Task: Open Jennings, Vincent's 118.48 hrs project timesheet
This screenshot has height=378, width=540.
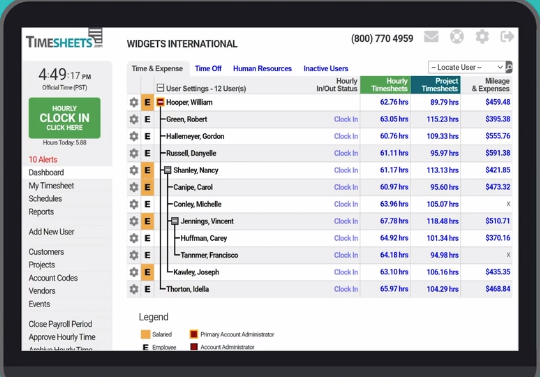Action: [x=443, y=221]
